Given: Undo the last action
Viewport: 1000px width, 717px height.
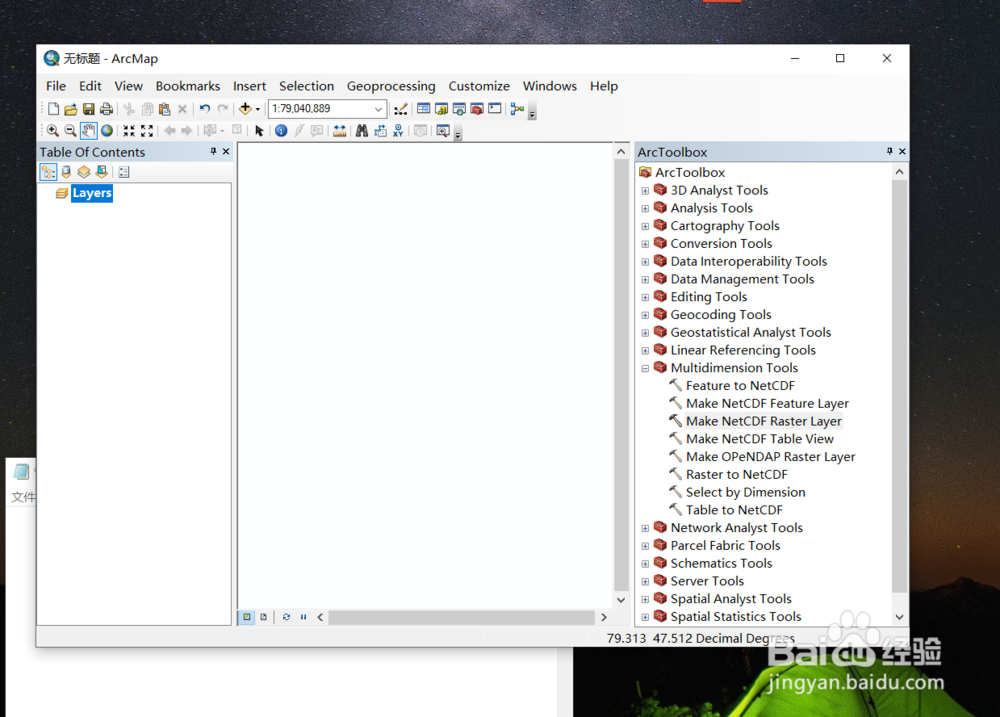Looking at the screenshot, I should (205, 109).
